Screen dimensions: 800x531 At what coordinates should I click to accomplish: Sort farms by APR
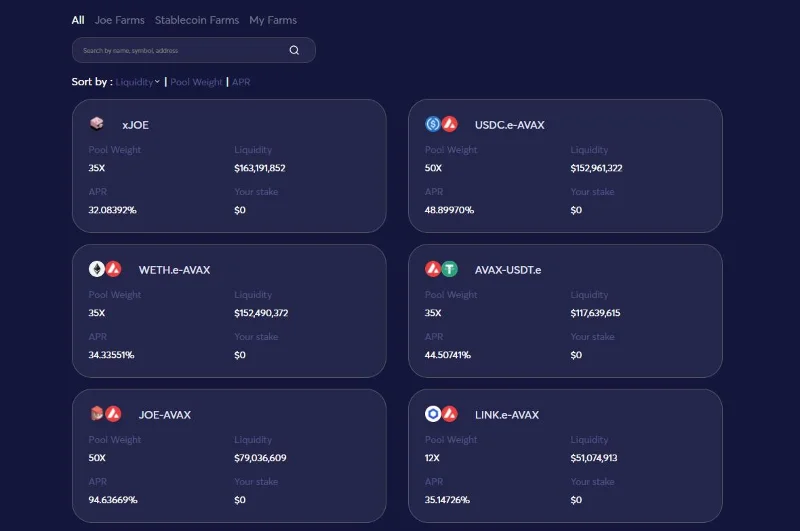(x=241, y=82)
